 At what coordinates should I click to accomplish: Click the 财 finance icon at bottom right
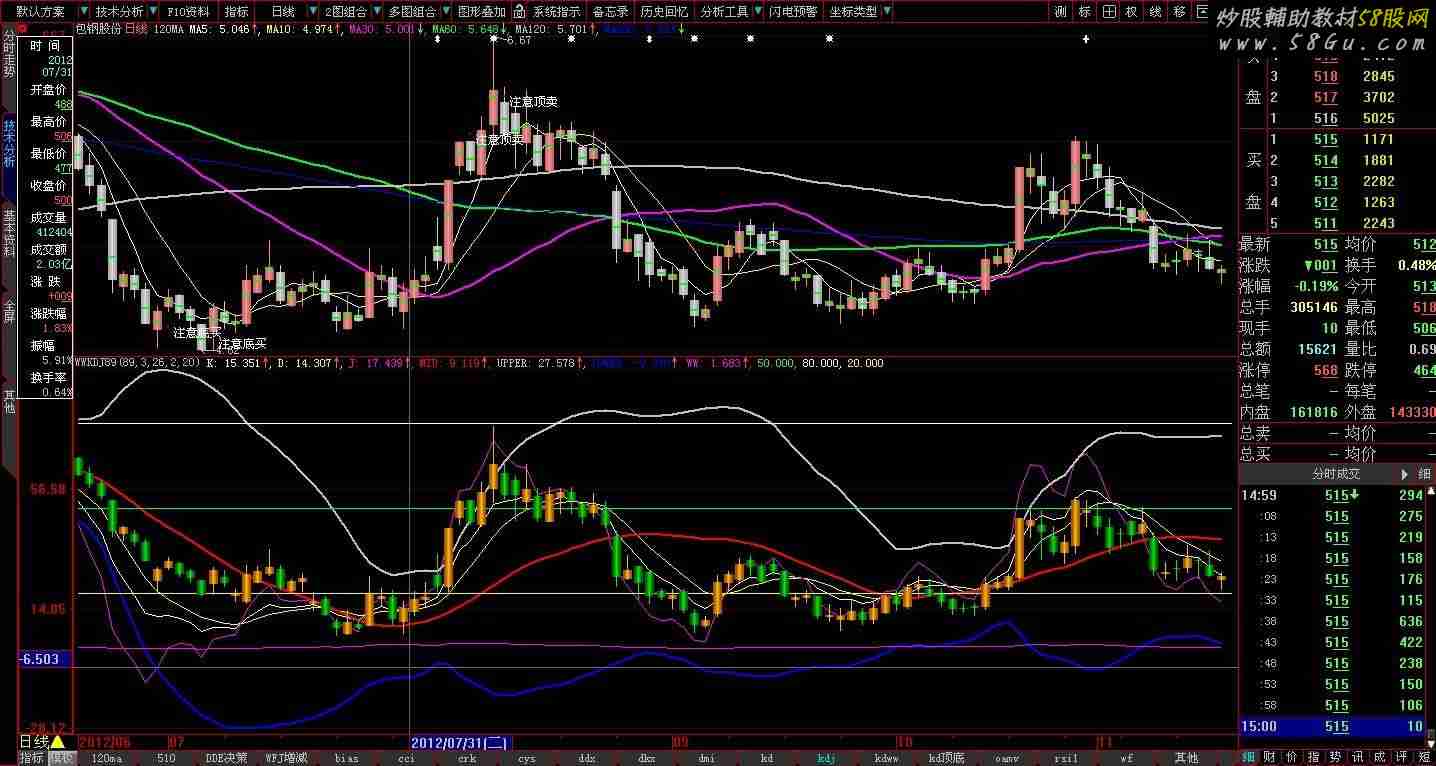tap(1270, 757)
